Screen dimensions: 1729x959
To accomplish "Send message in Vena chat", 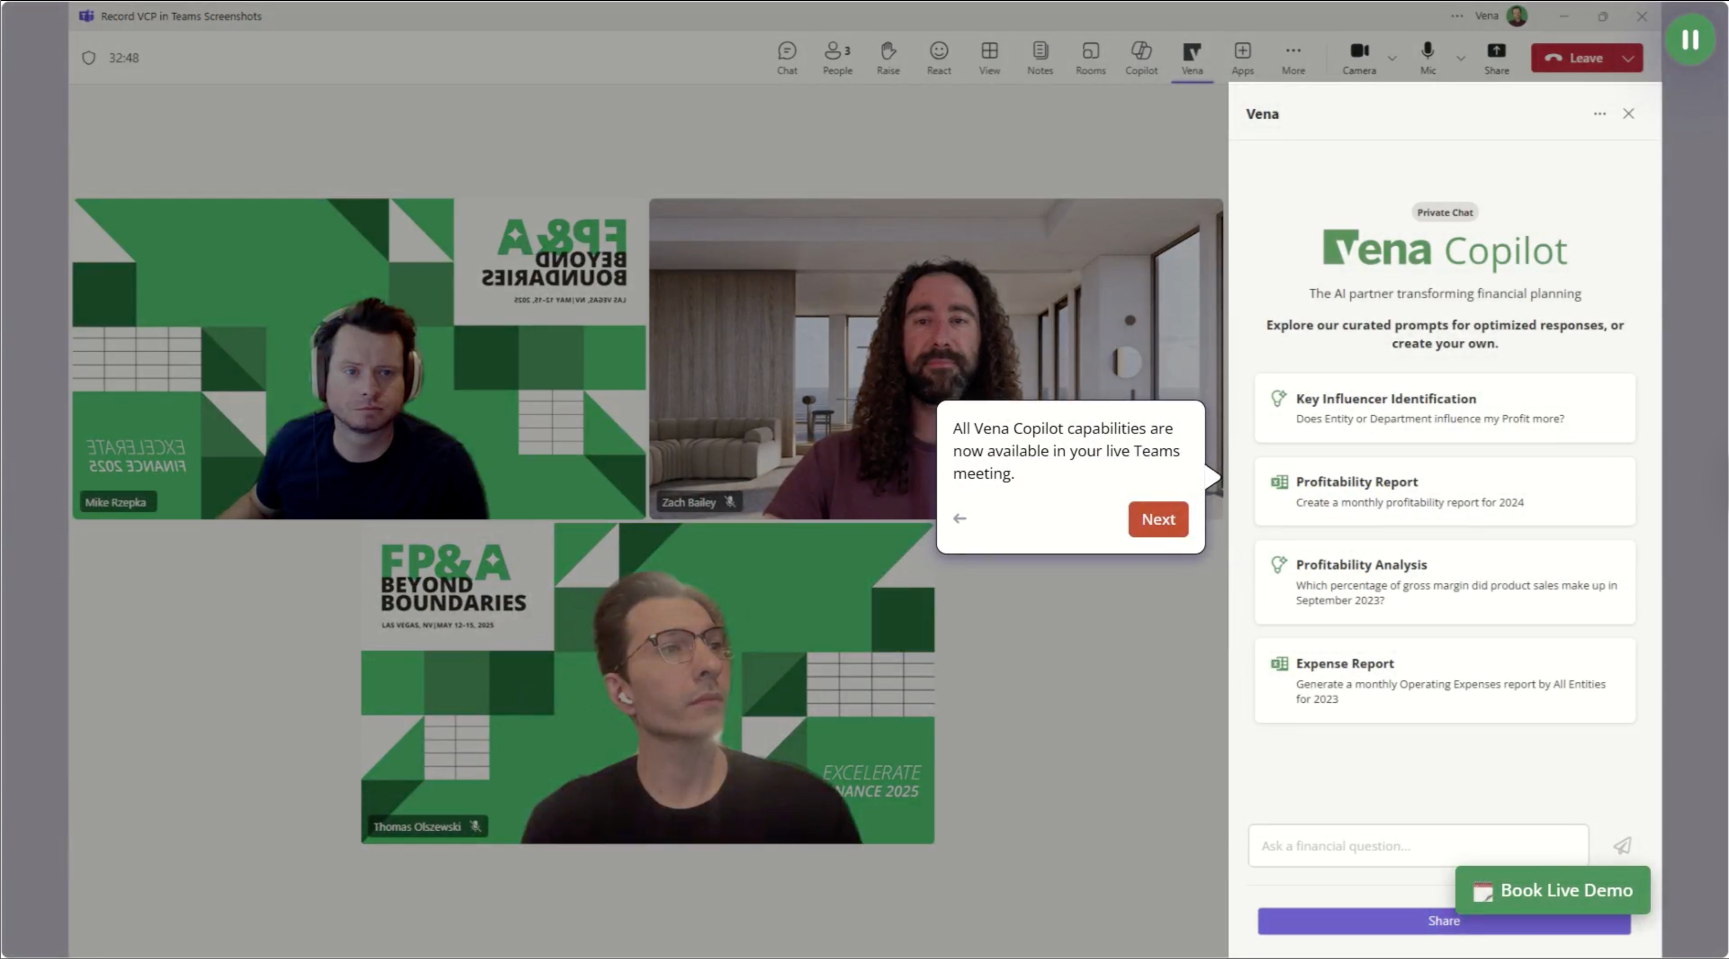I will tap(1621, 845).
